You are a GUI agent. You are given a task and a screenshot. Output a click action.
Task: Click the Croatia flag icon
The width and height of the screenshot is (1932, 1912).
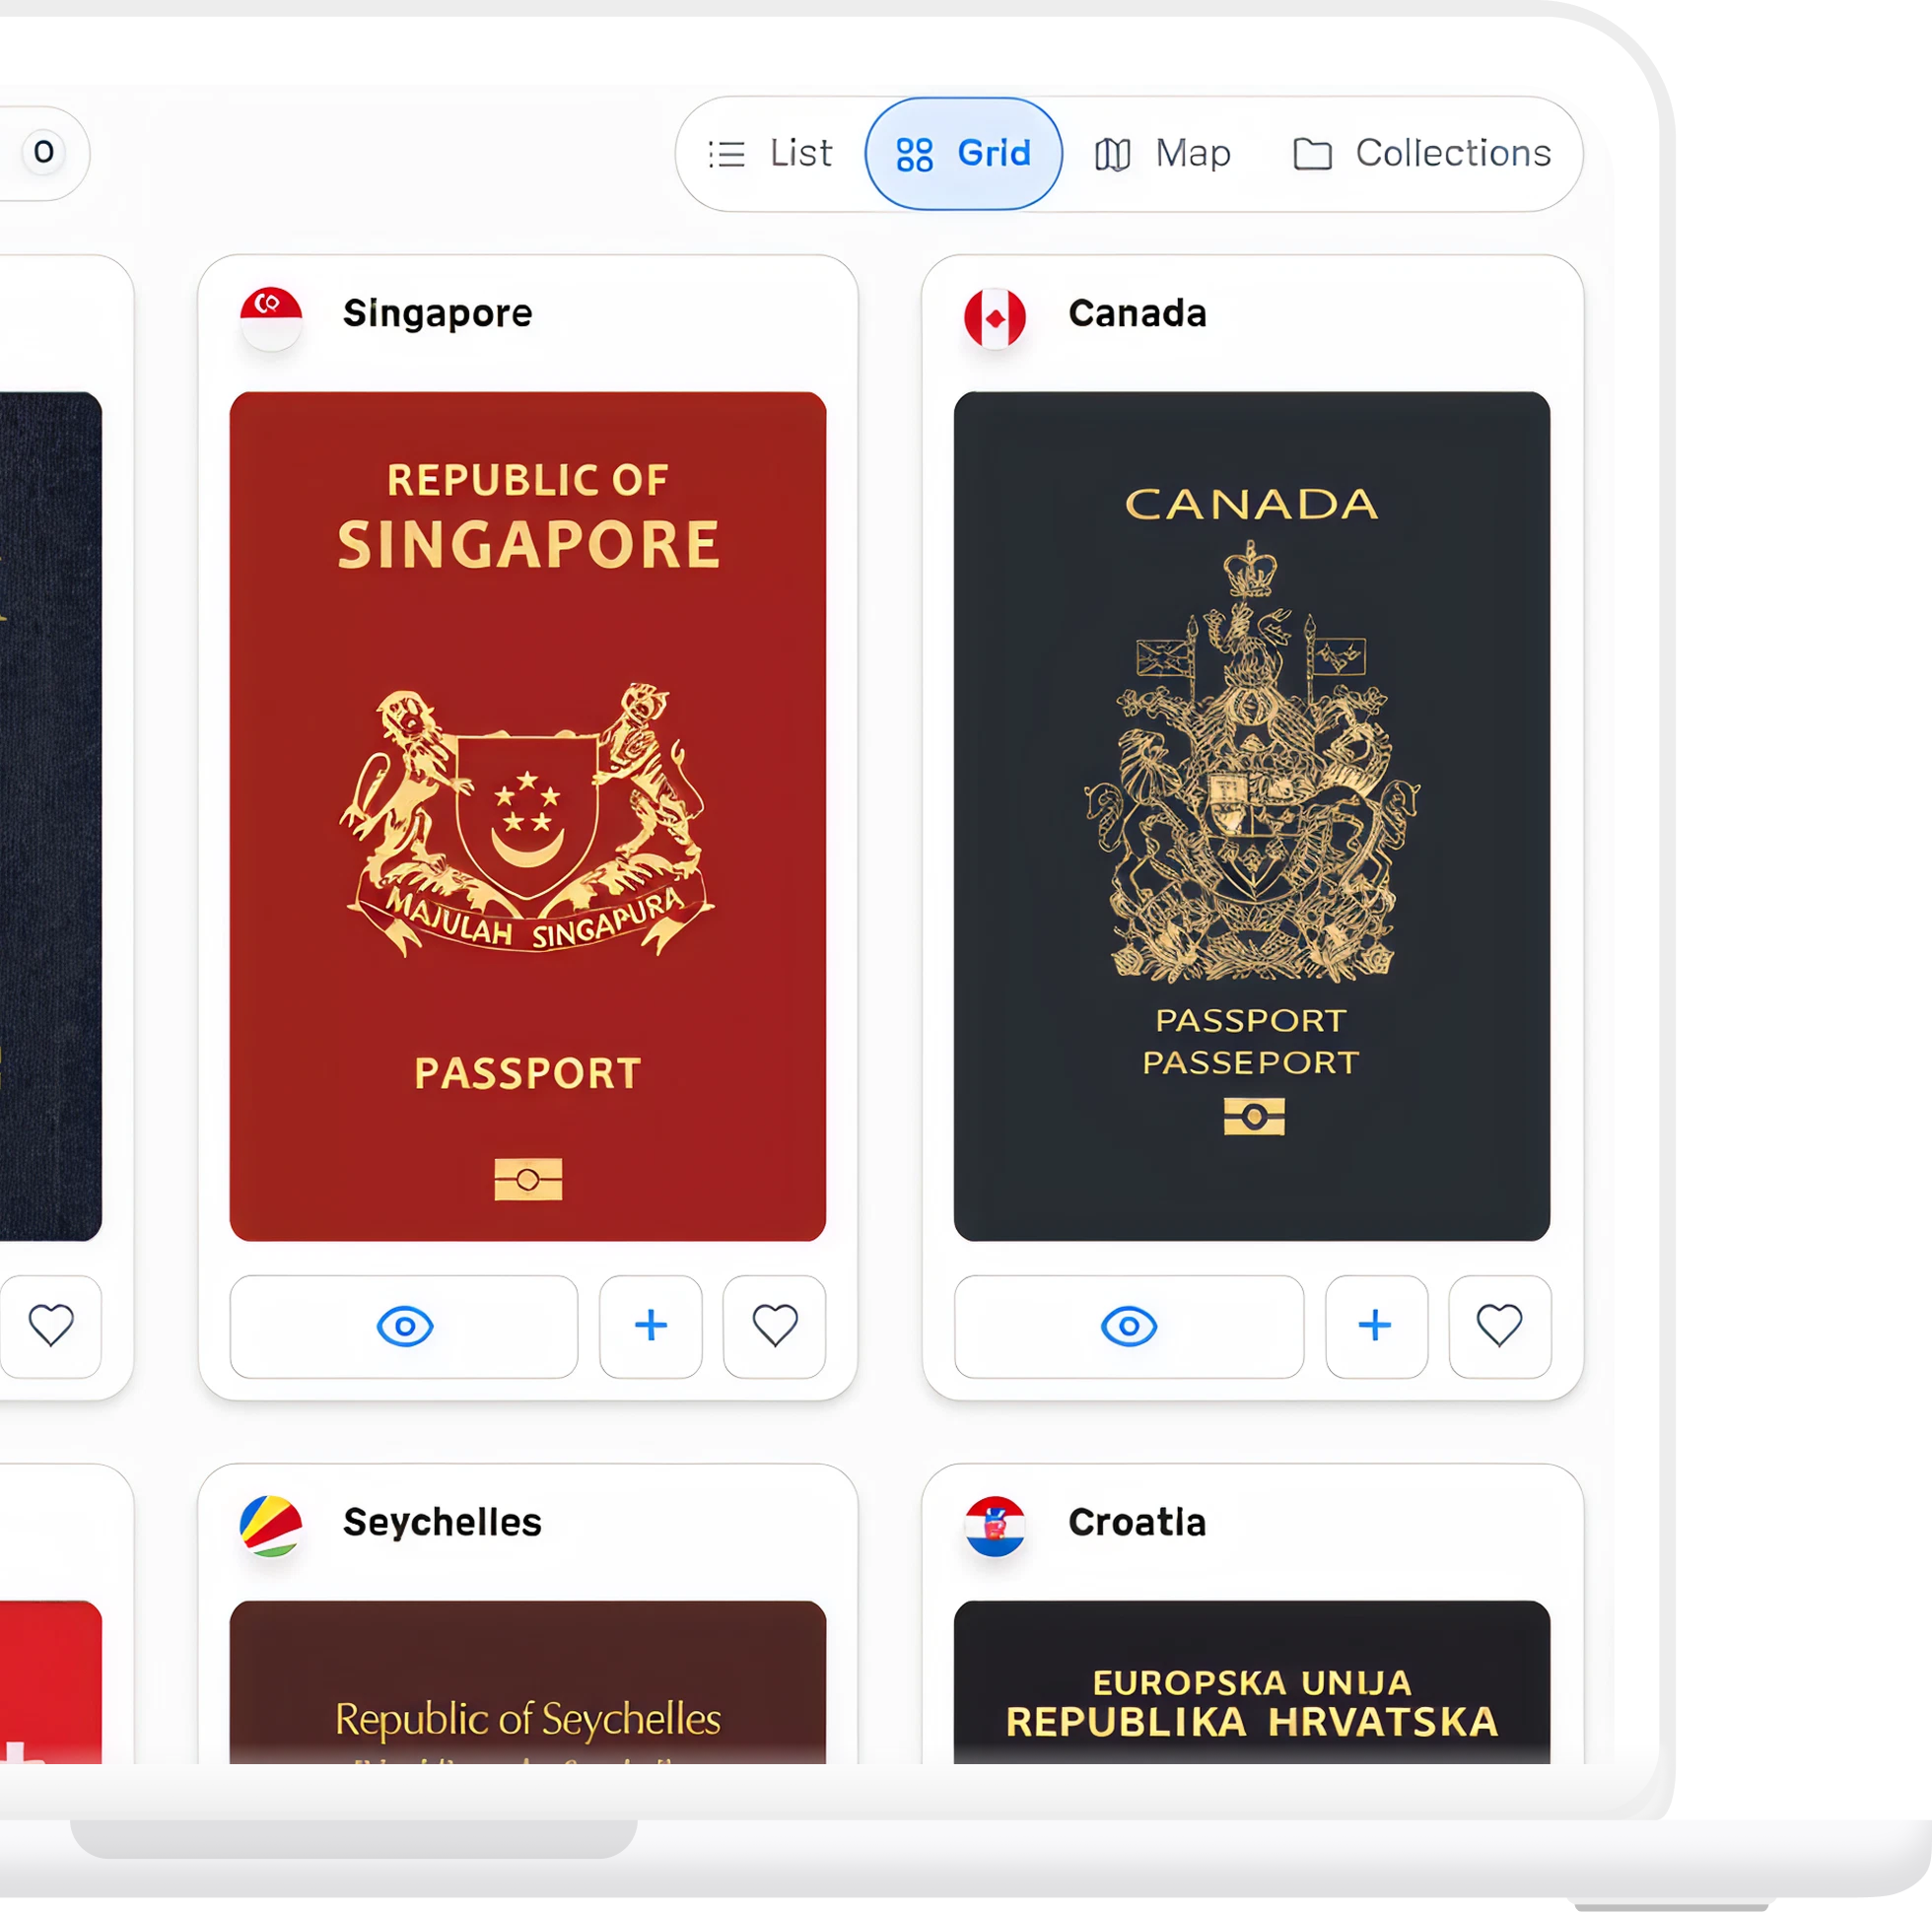pos(995,1526)
